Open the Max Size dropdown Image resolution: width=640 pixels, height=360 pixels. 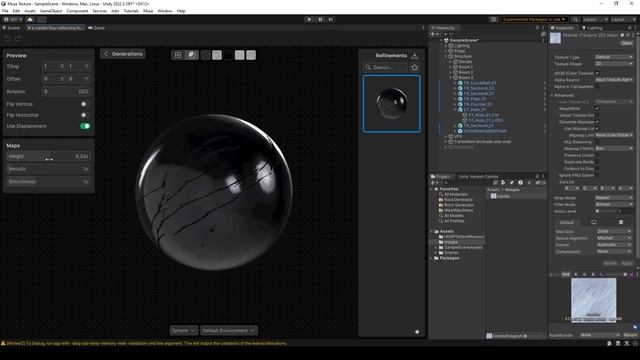pyautogui.click(x=614, y=231)
